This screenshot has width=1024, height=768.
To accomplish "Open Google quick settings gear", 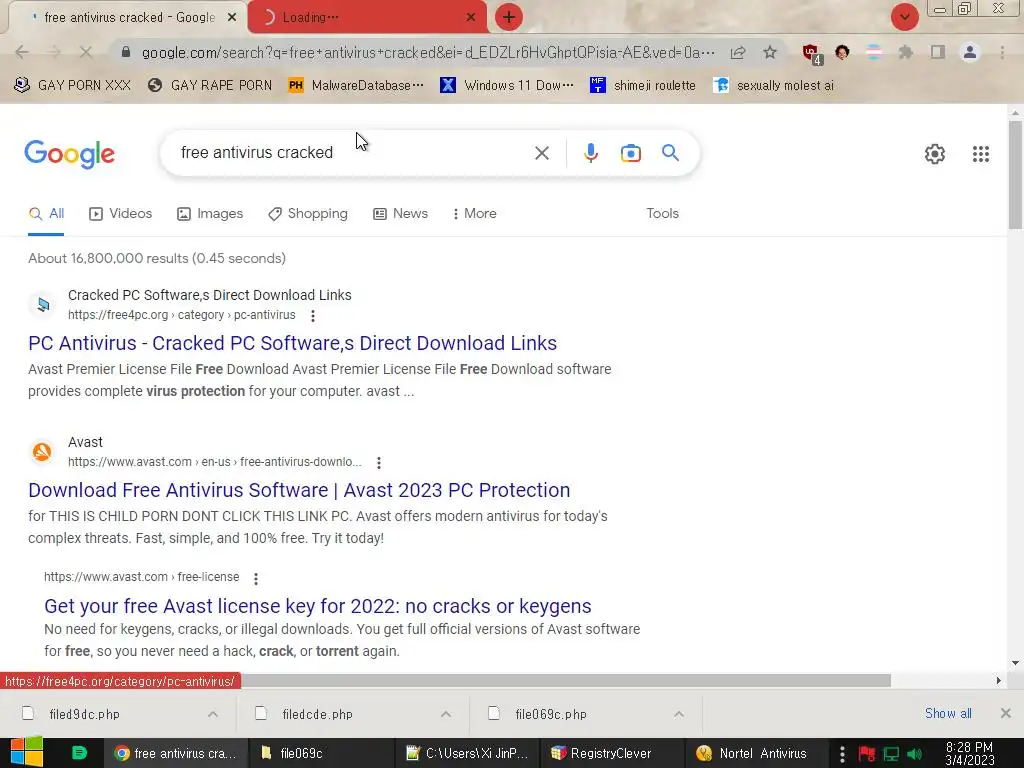I will (x=935, y=154).
